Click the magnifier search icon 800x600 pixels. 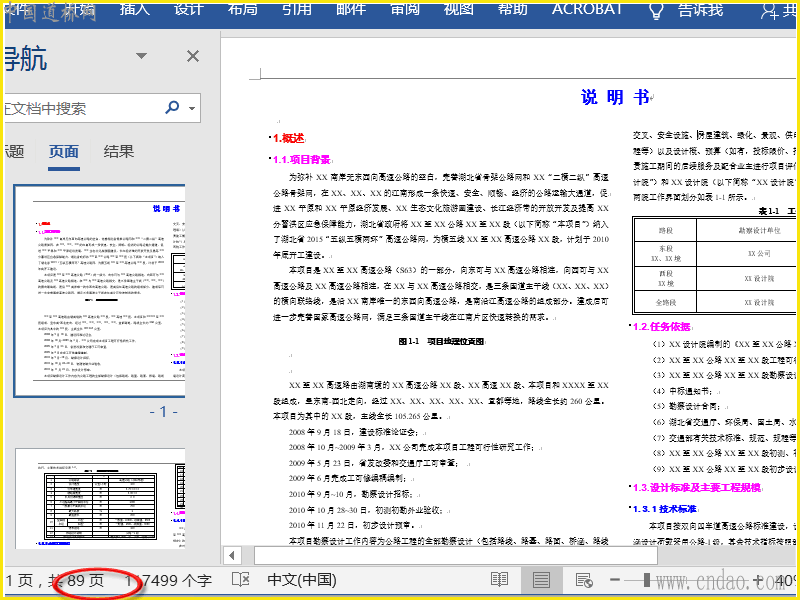click(x=172, y=107)
